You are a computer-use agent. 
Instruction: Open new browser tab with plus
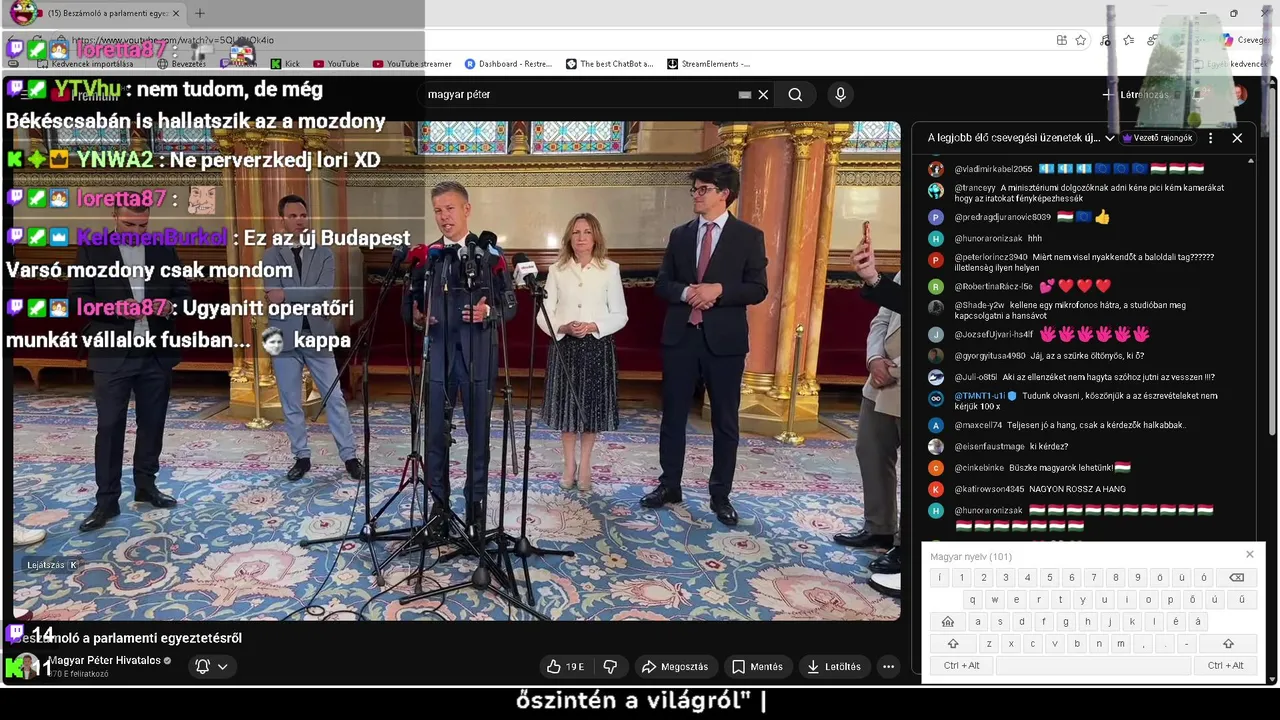[x=199, y=13]
